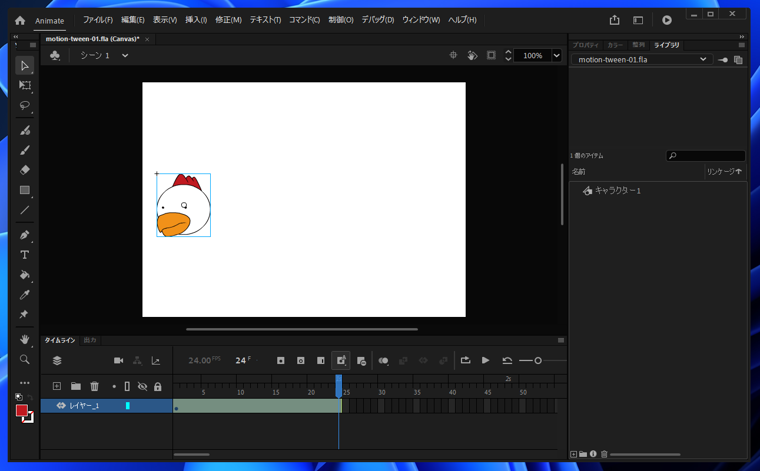The width and height of the screenshot is (760, 471).
Task: Click the Zoom magnifier tool
Action: tap(25, 359)
